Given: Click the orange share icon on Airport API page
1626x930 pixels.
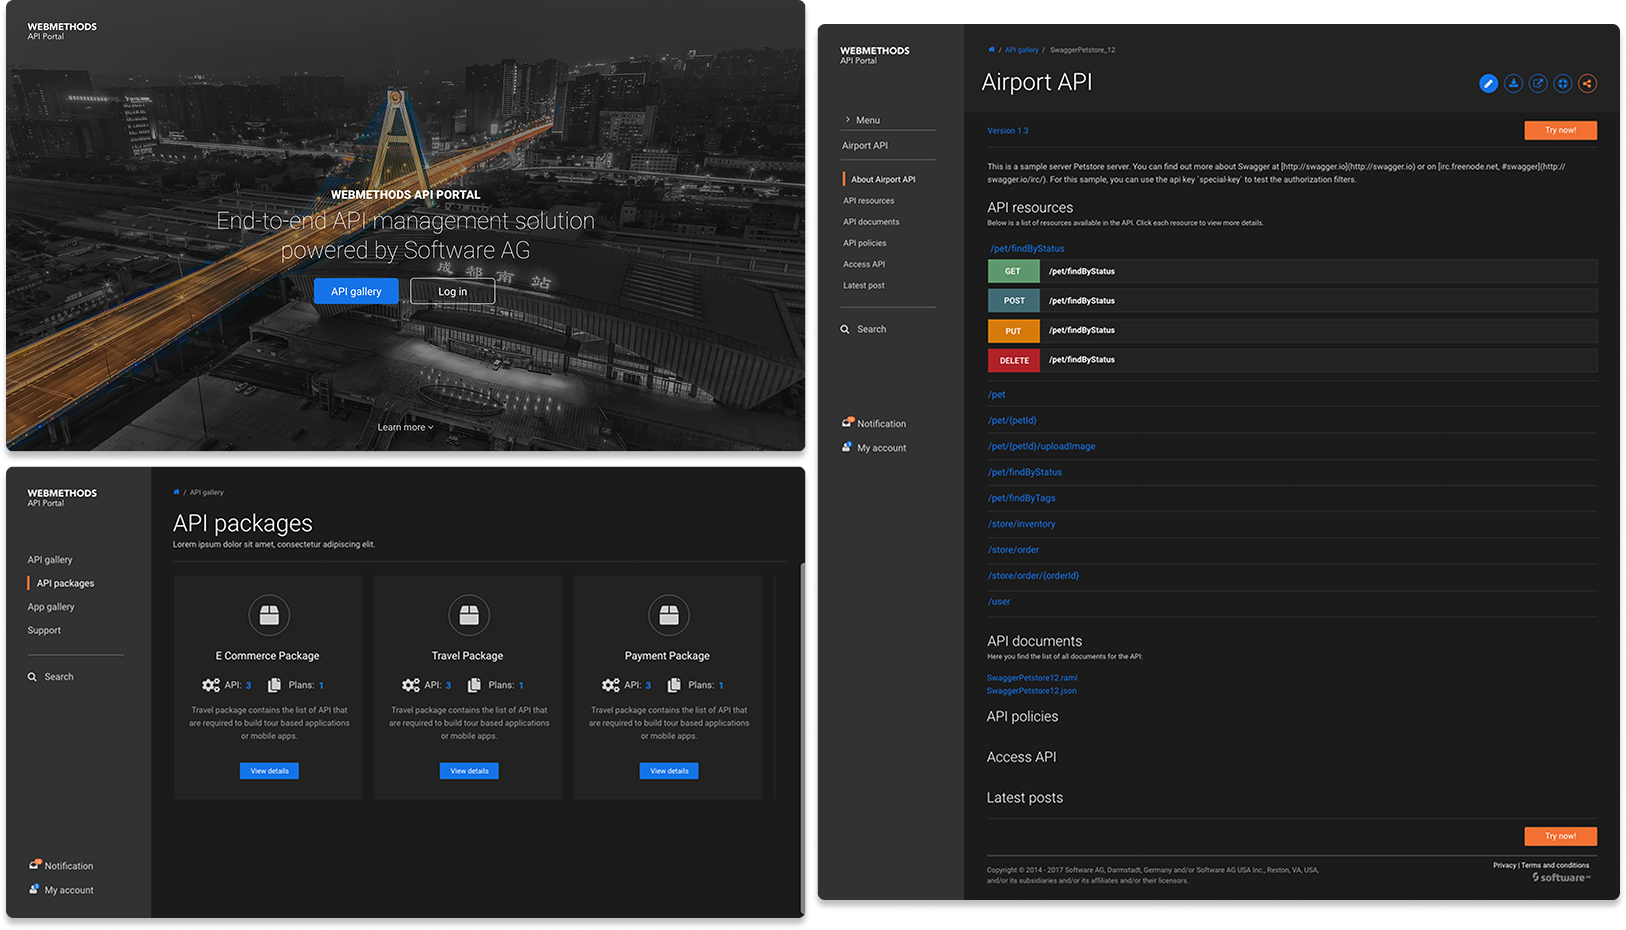Looking at the screenshot, I should point(1587,84).
